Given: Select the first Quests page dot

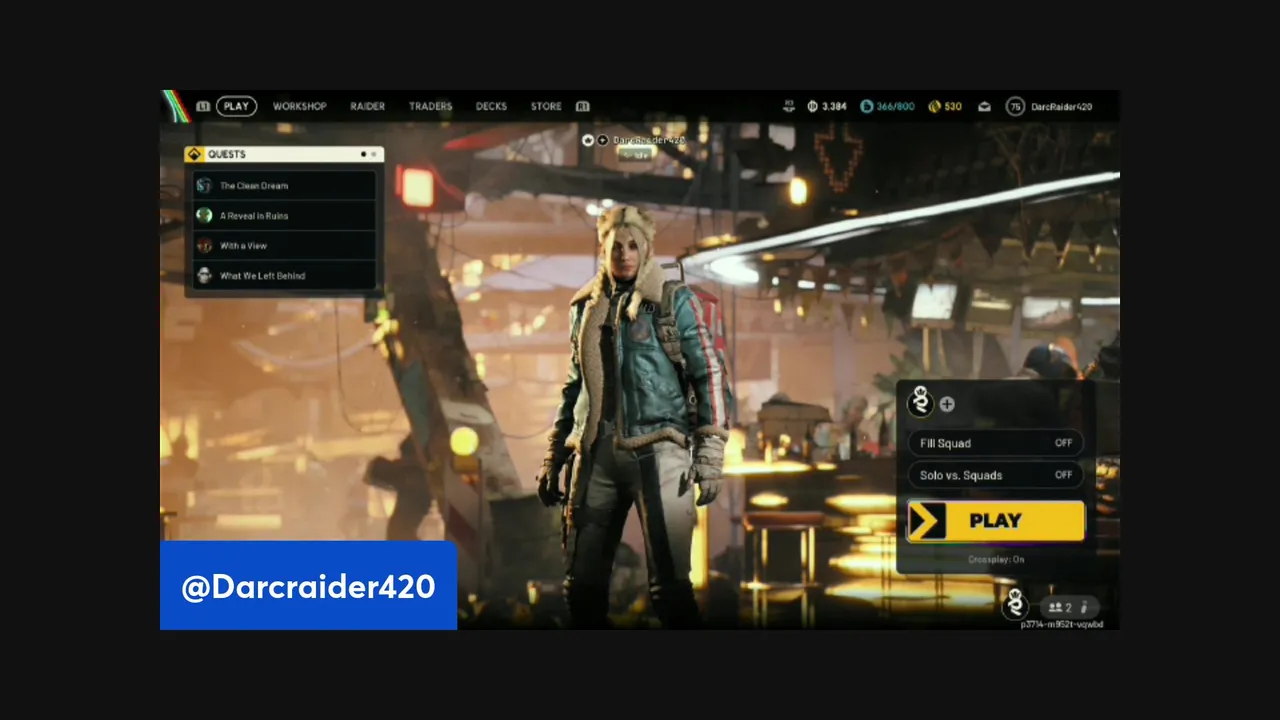Looking at the screenshot, I should pos(363,154).
